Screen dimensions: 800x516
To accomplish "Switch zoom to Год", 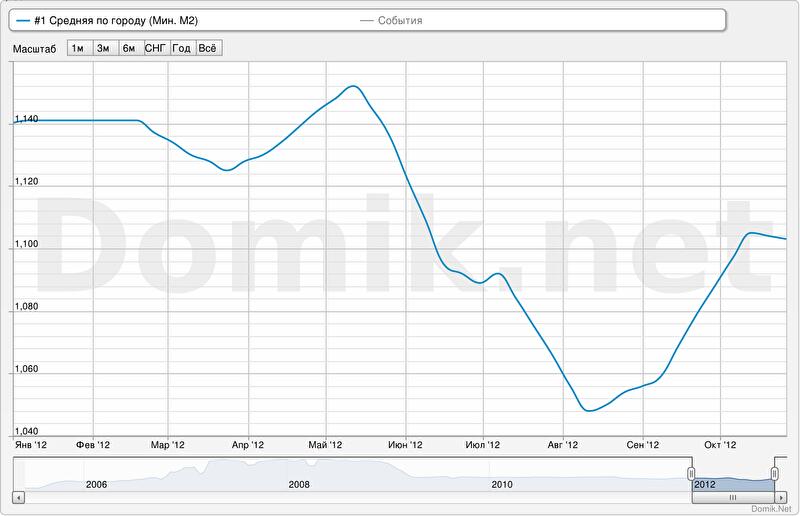I will click(182, 48).
